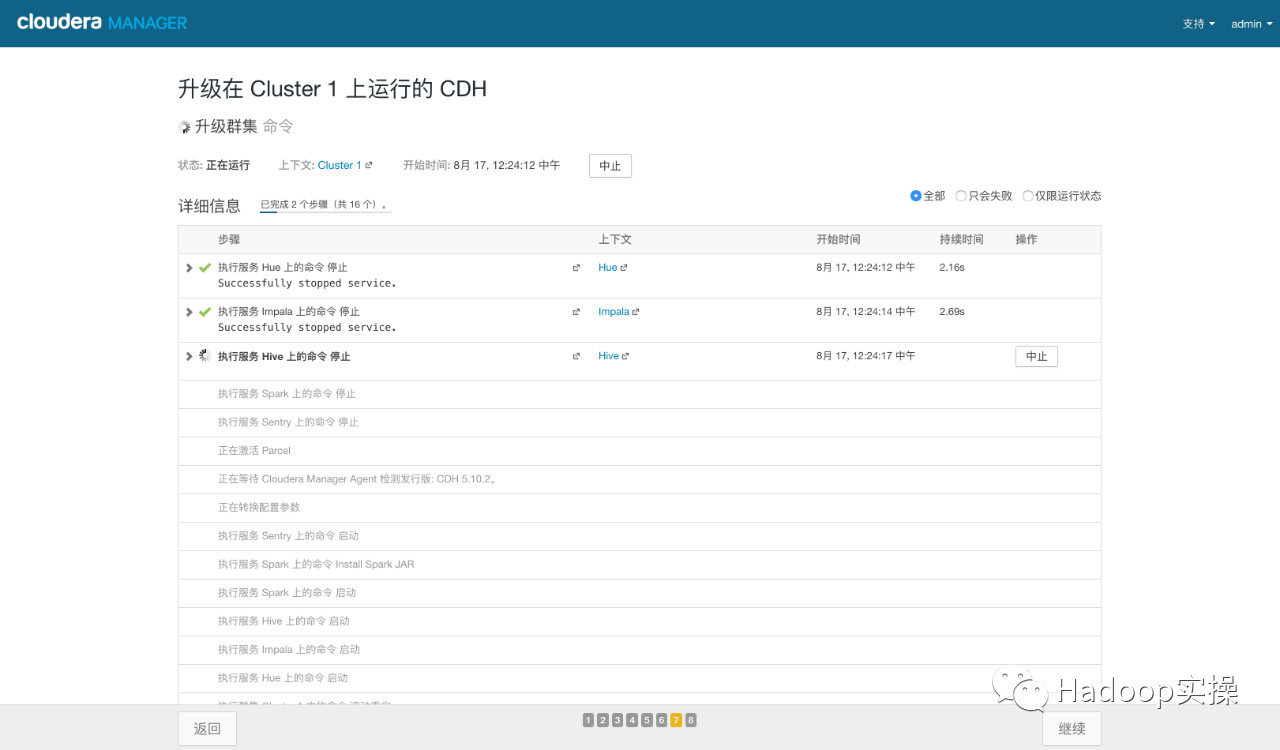The image size is (1280, 750).
Task: Open Impala stop command details popout icon
Action: (576, 312)
